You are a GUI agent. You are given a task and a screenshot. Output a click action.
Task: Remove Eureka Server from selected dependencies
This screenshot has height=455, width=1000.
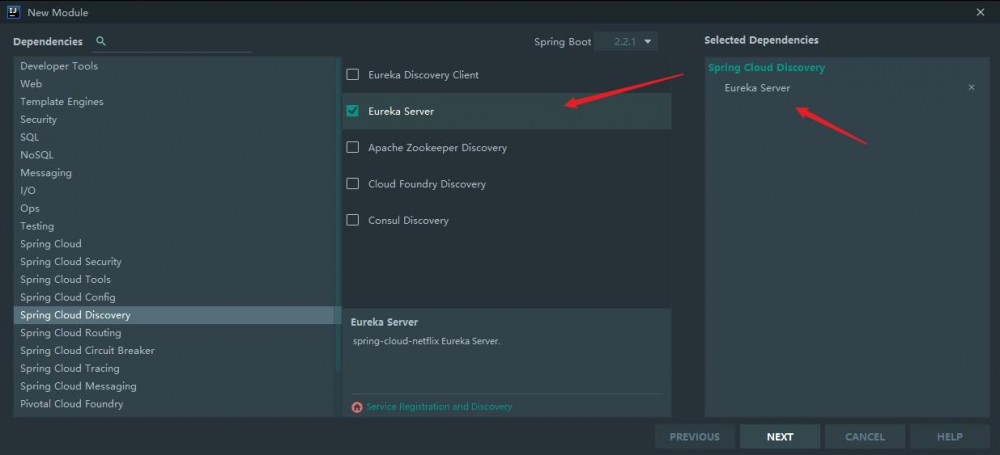coord(971,88)
